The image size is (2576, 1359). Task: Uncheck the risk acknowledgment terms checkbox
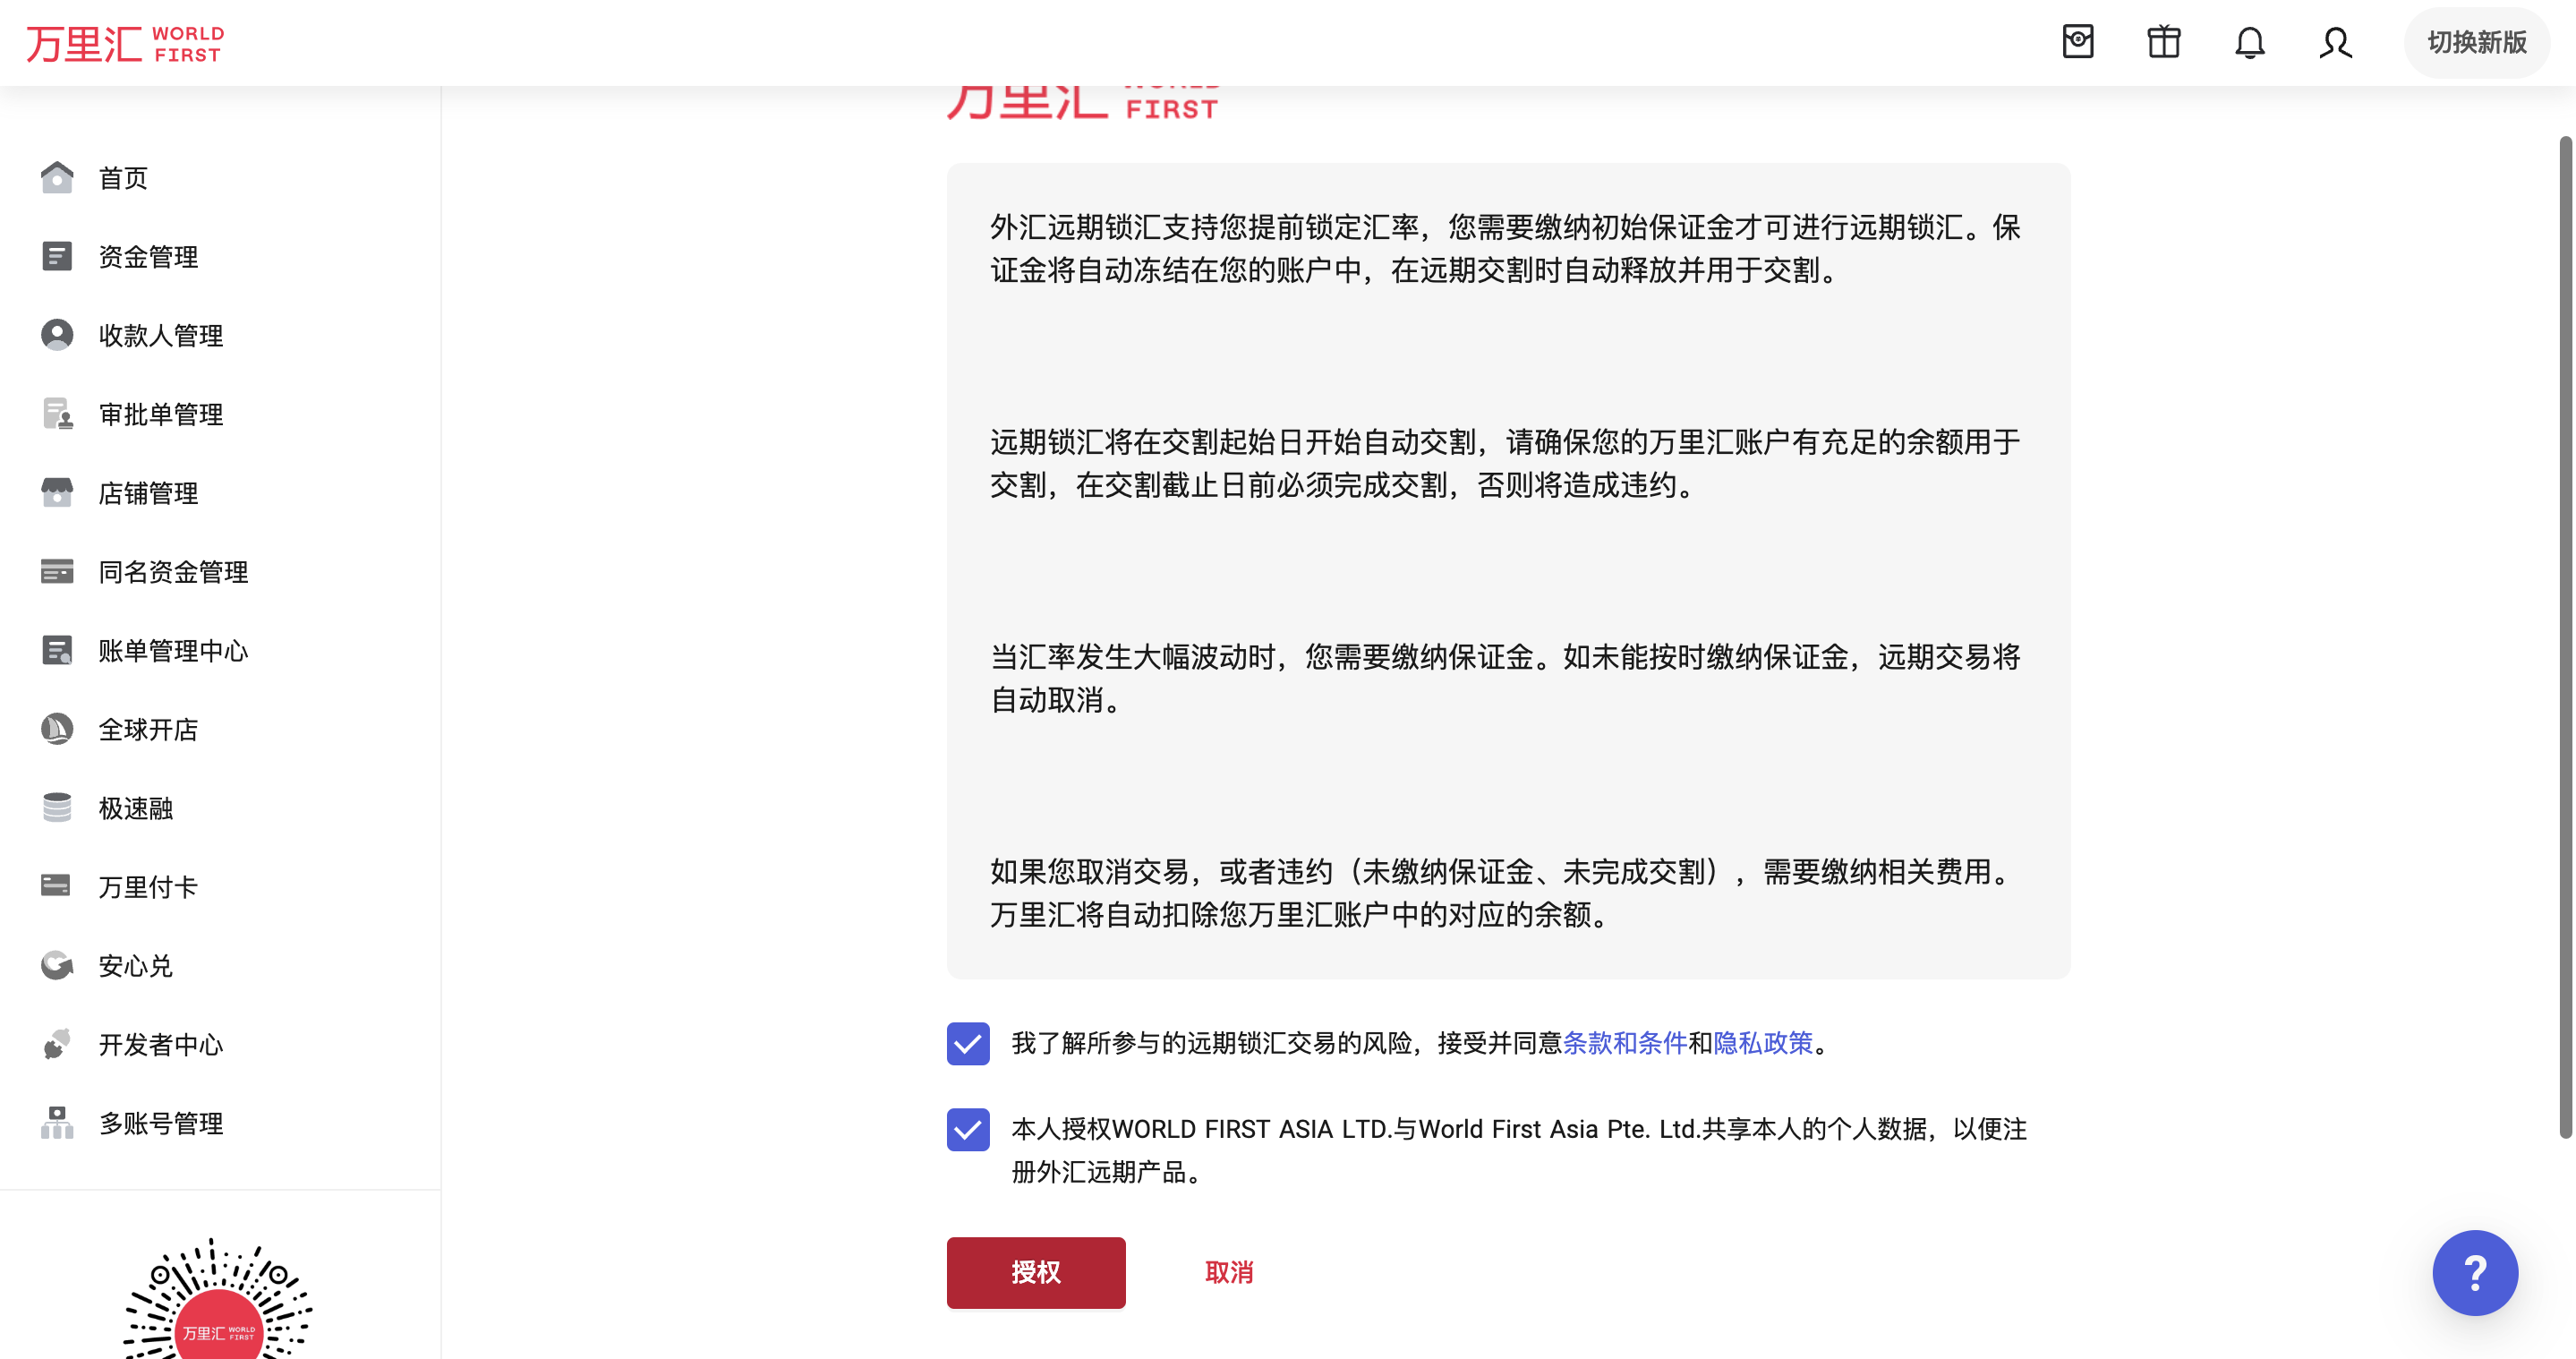pos(967,1043)
